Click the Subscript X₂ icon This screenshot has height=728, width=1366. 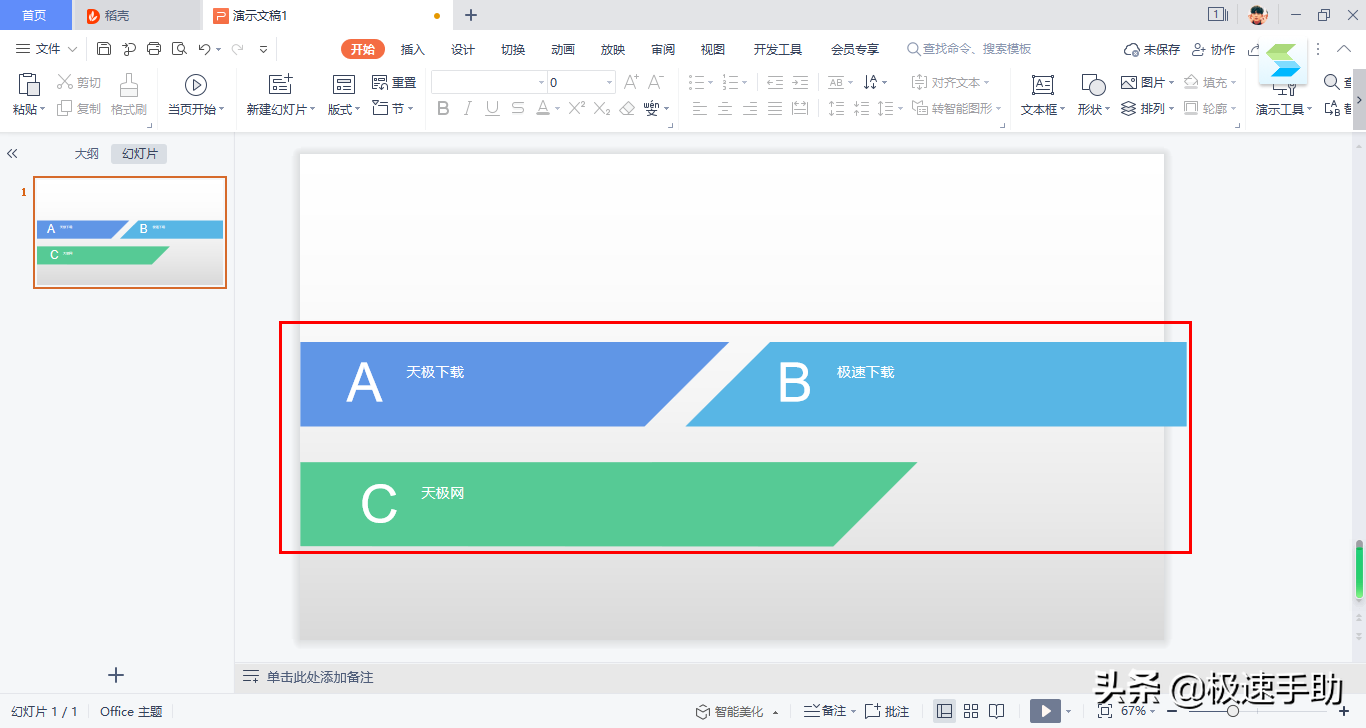(602, 108)
